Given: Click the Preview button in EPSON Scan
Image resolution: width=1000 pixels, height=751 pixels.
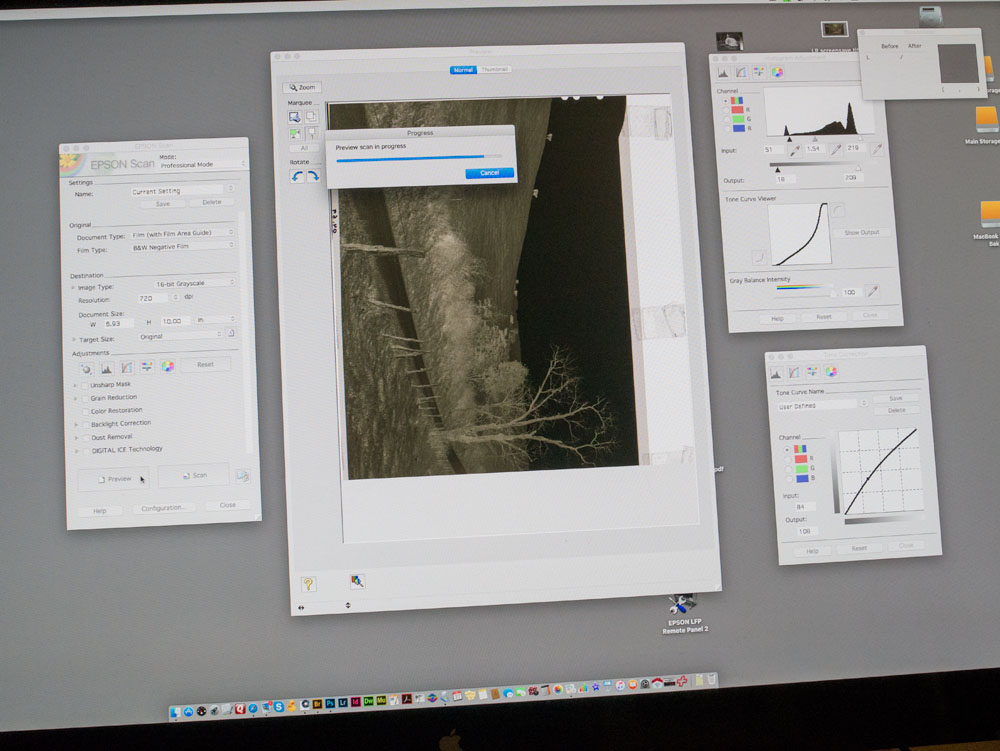Looking at the screenshot, I should [x=114, y=479].
